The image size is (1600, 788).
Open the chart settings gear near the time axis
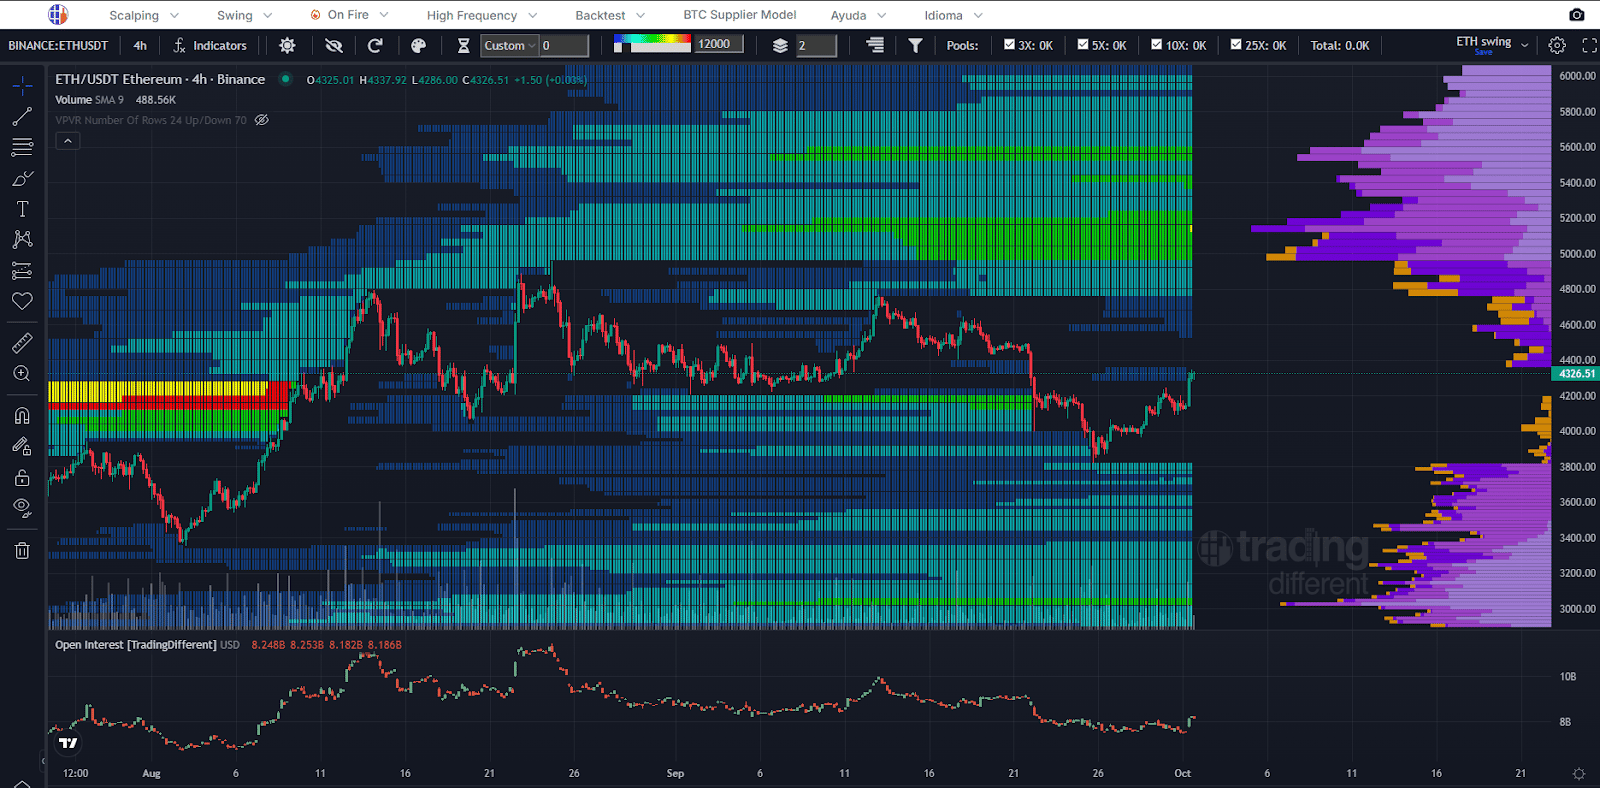(x=1579, y=773)
